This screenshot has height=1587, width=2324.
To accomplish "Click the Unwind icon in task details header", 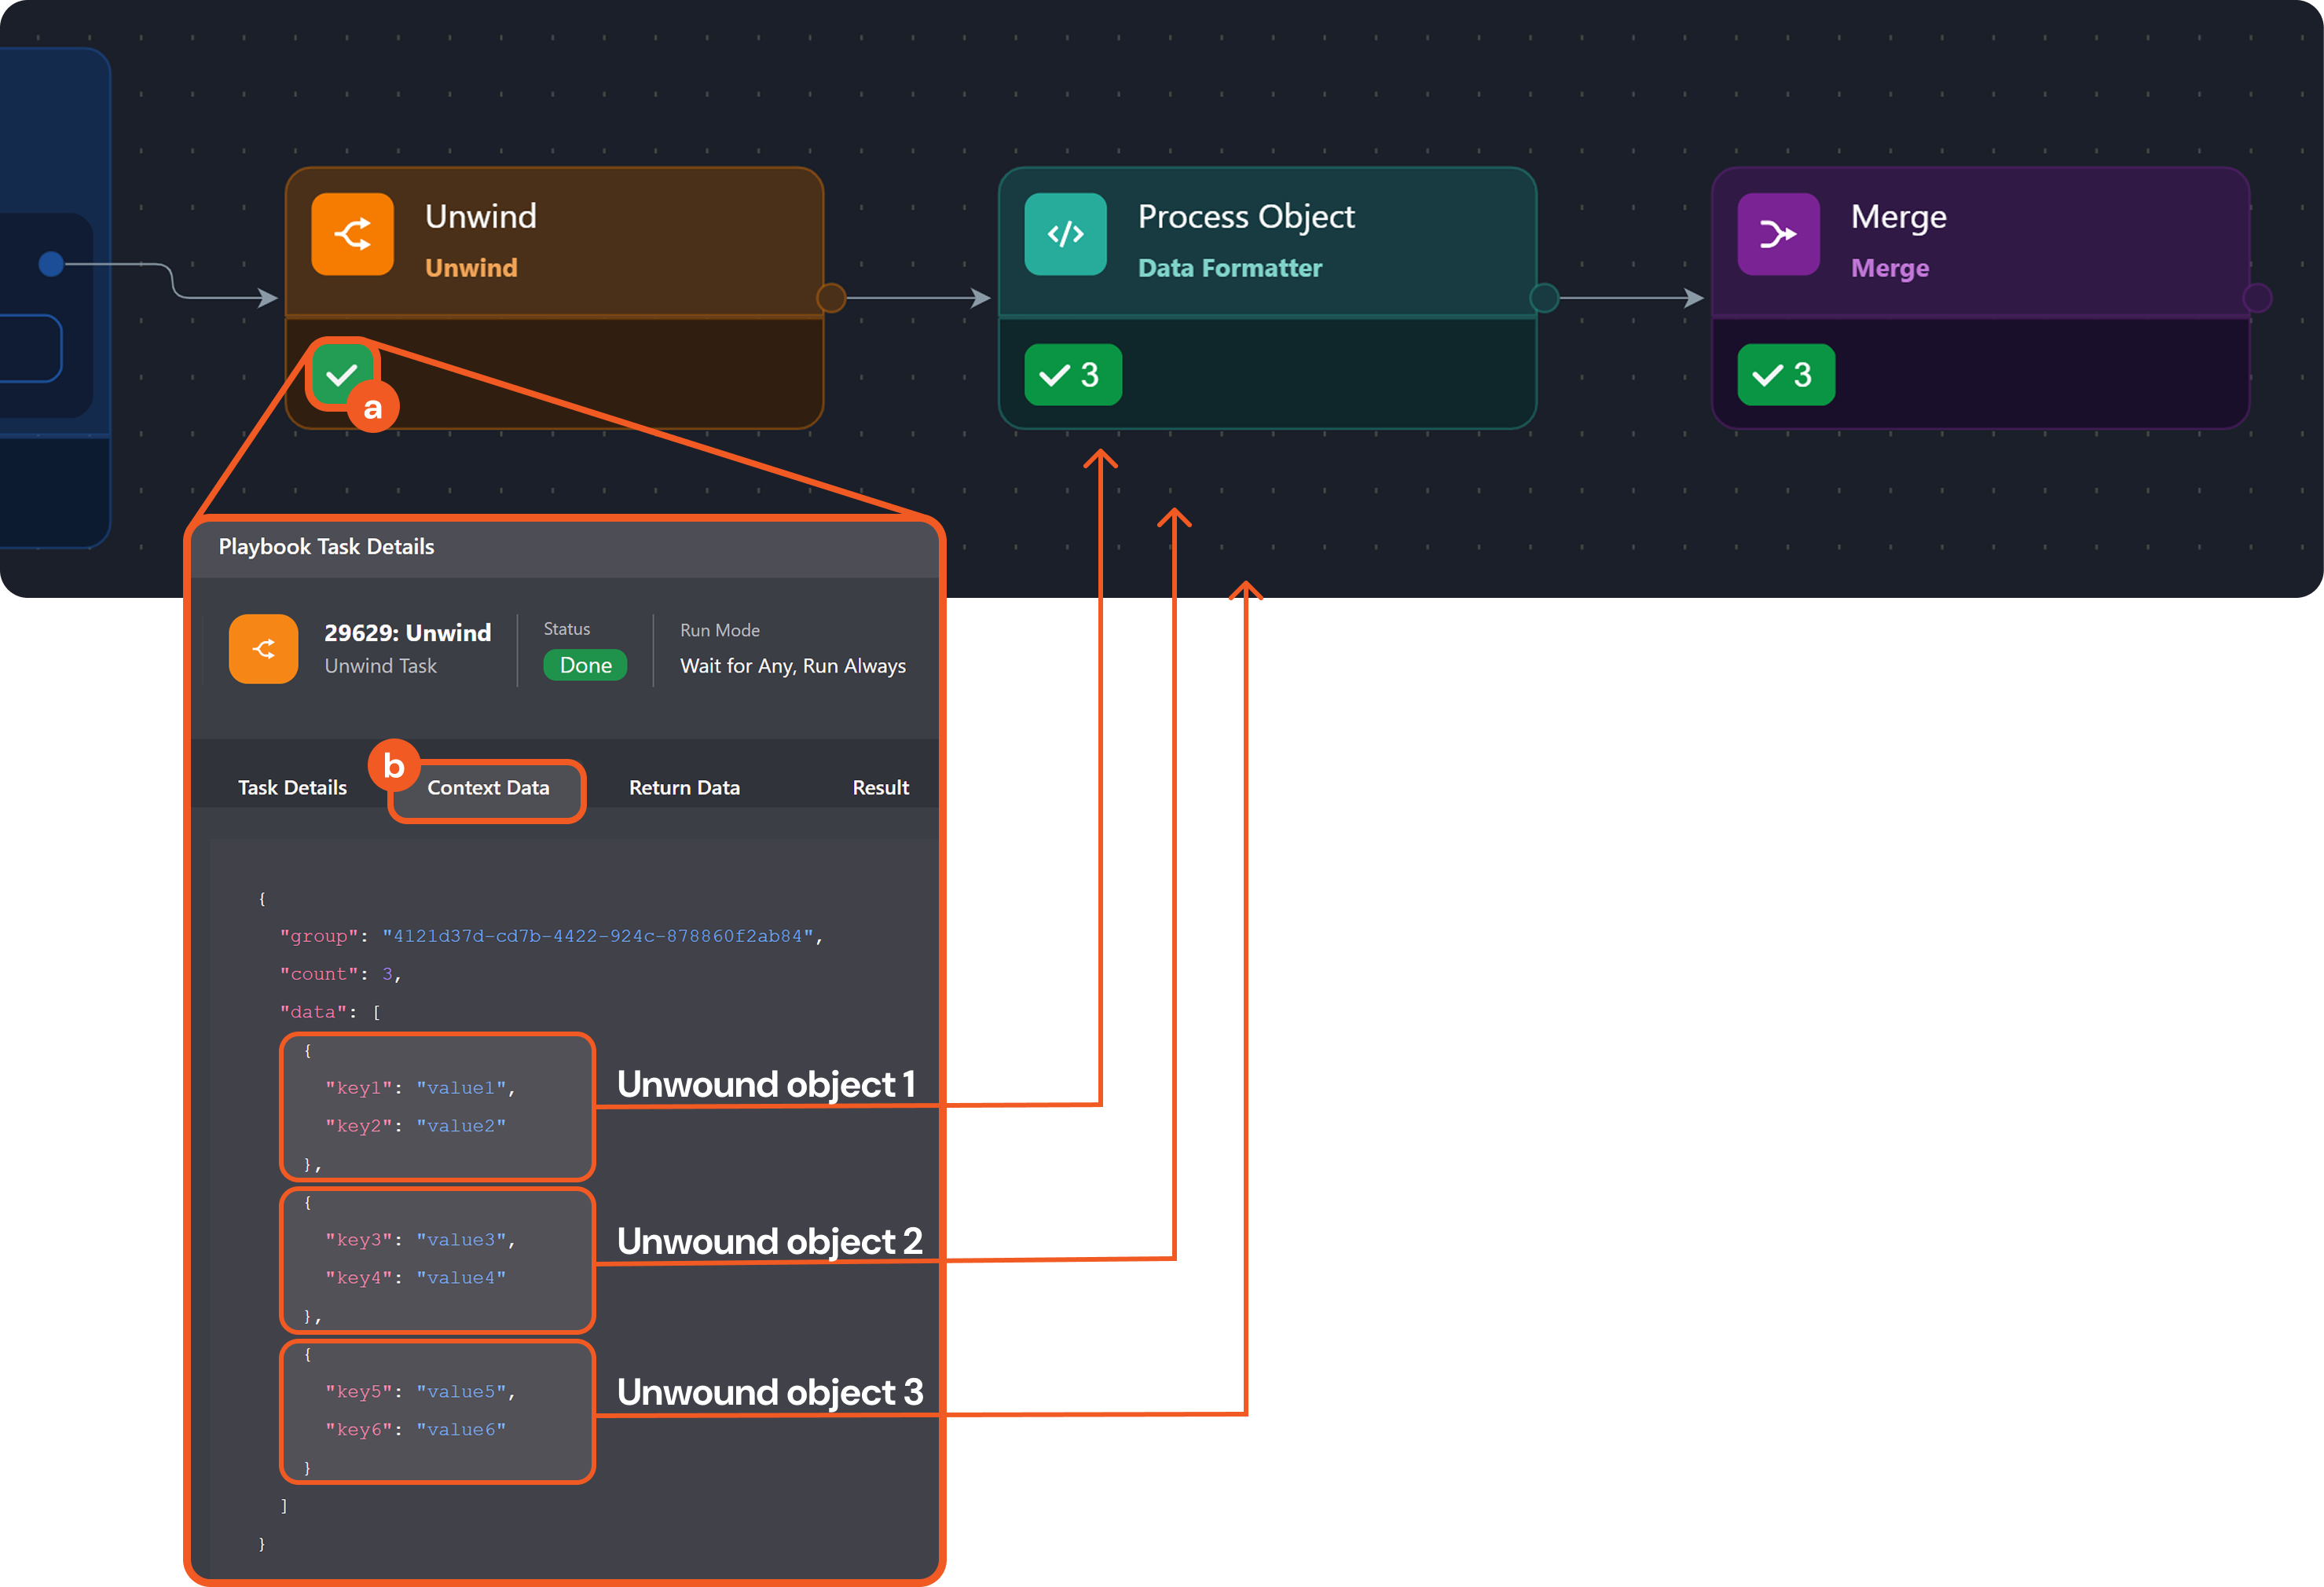I will pyautogui.click(x=263, y=649).
